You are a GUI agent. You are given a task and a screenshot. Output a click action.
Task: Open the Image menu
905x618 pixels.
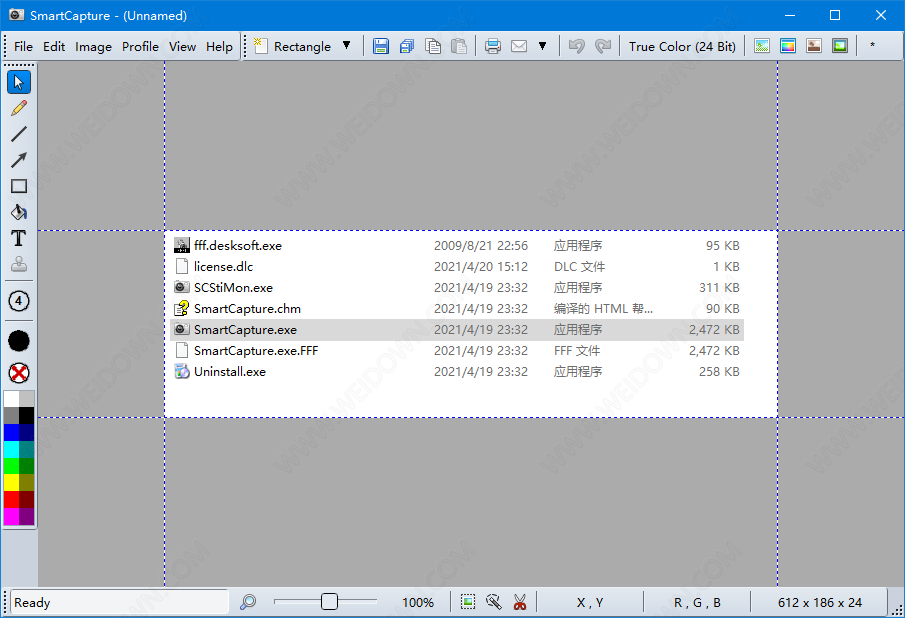94,47
